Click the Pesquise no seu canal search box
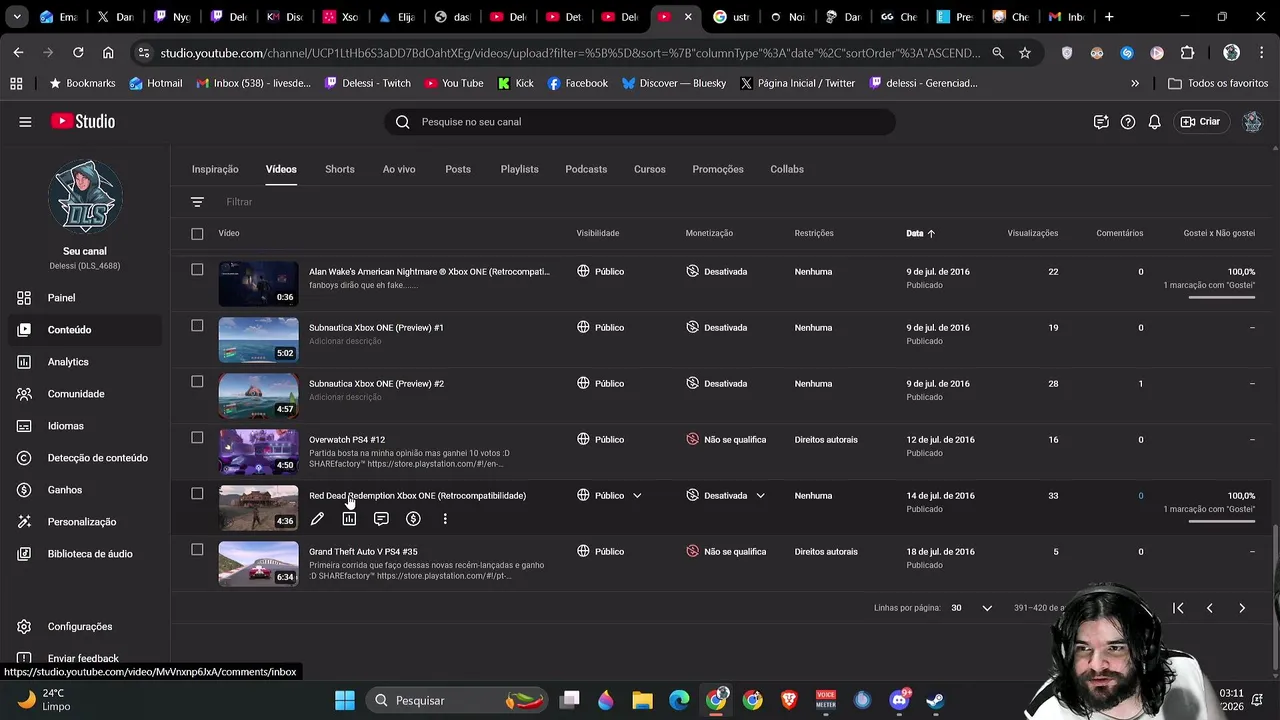 coord(640,122)
